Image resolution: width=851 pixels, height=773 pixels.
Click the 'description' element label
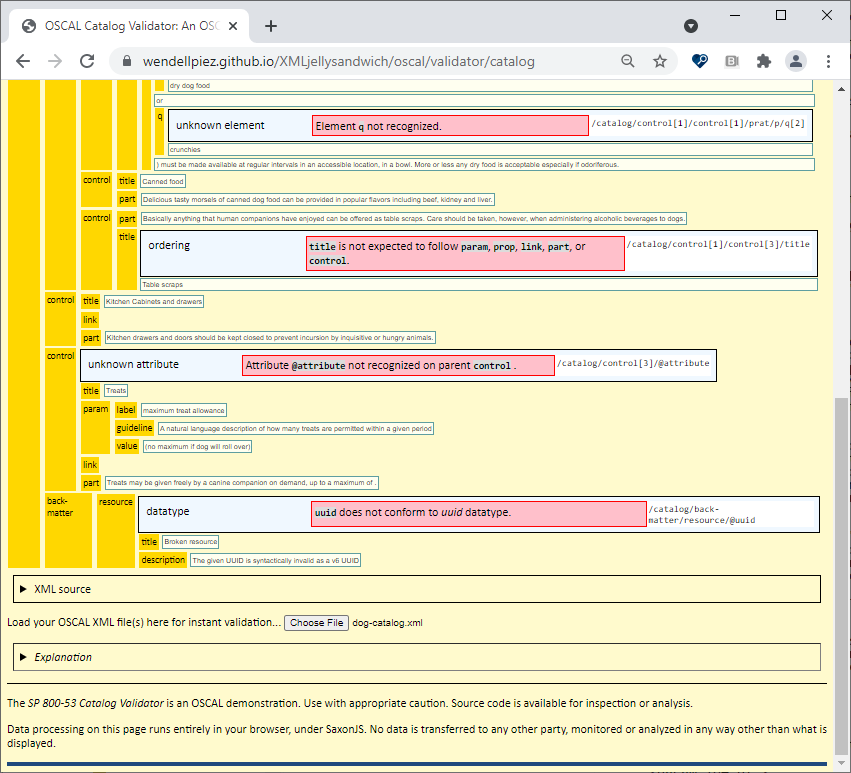coord(163,560)
